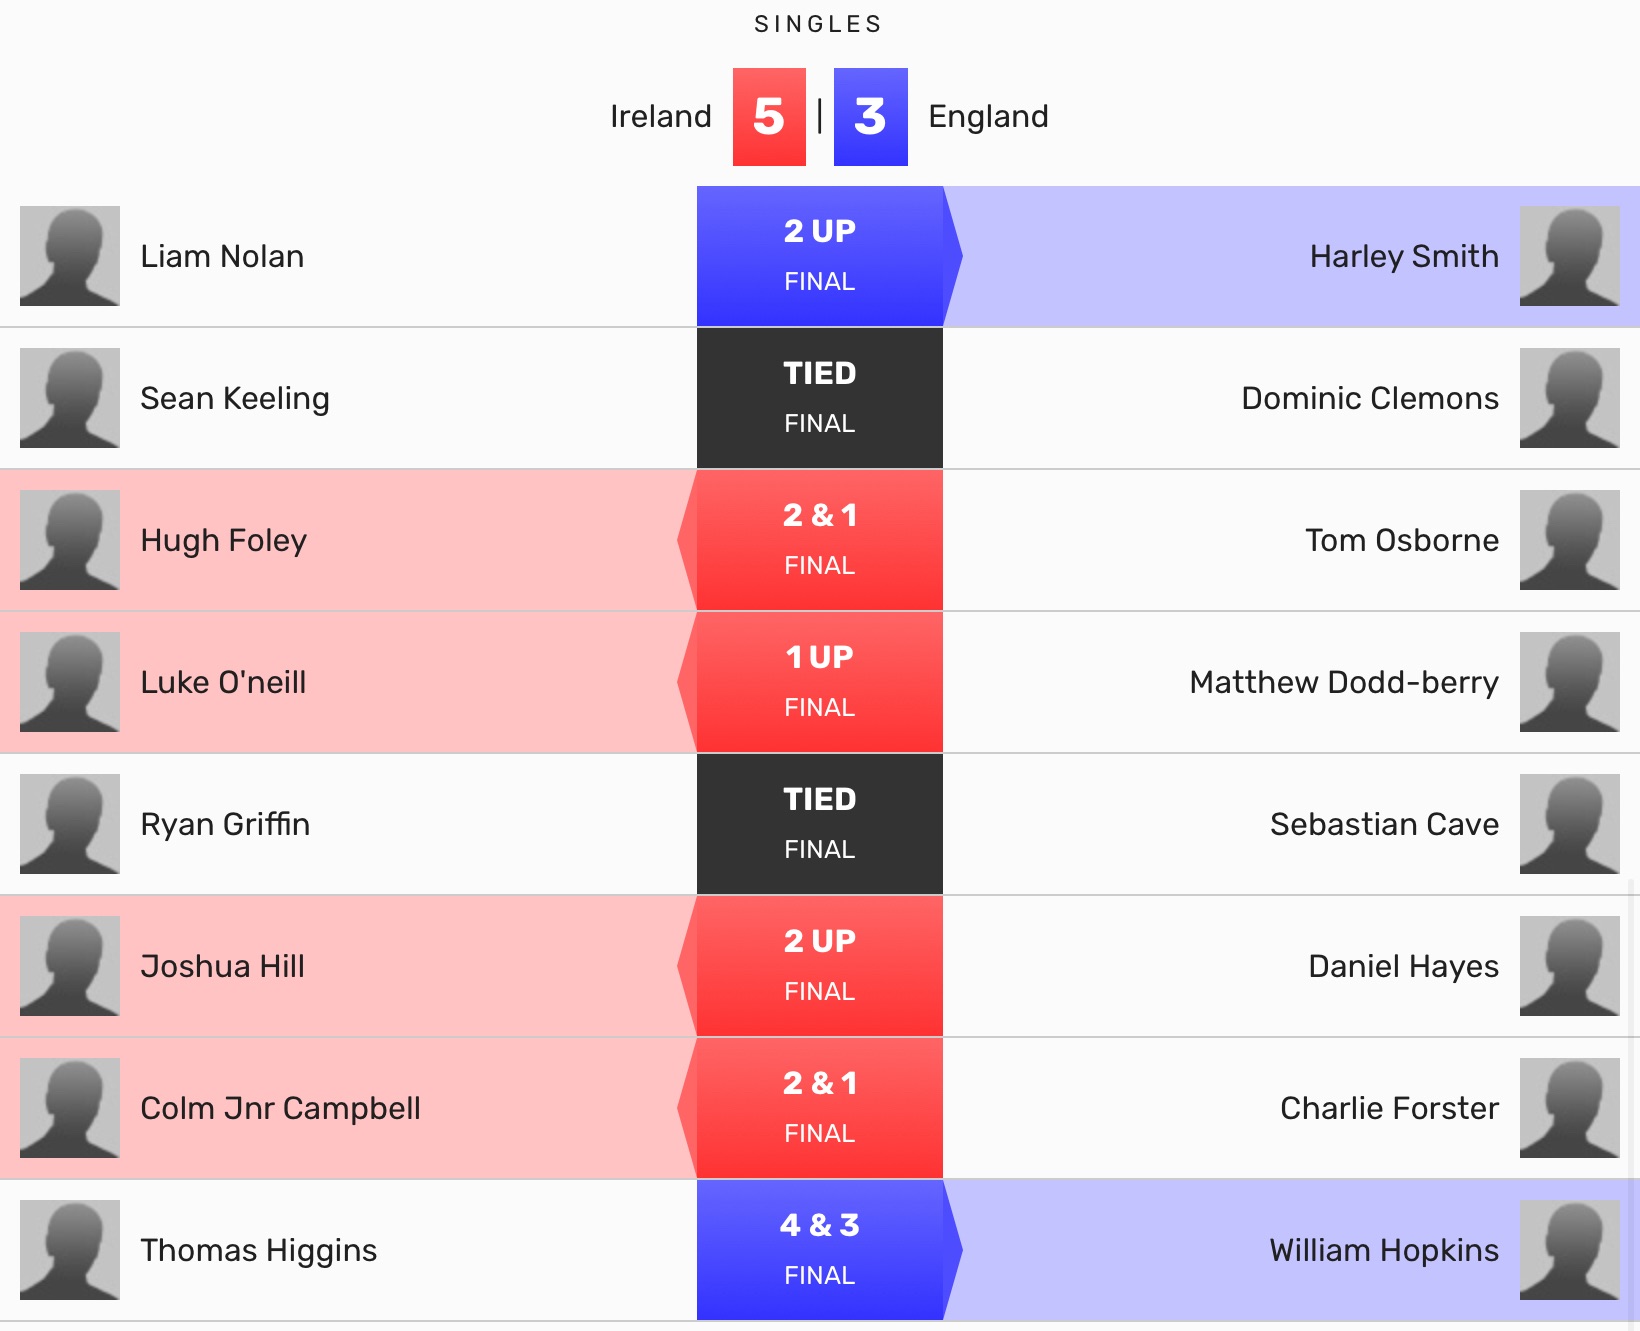The height and width of the screenshot is (1331, 1640).
Task: Open the Ryan Griffin tied match result
Action: click(x=819, y=824)
